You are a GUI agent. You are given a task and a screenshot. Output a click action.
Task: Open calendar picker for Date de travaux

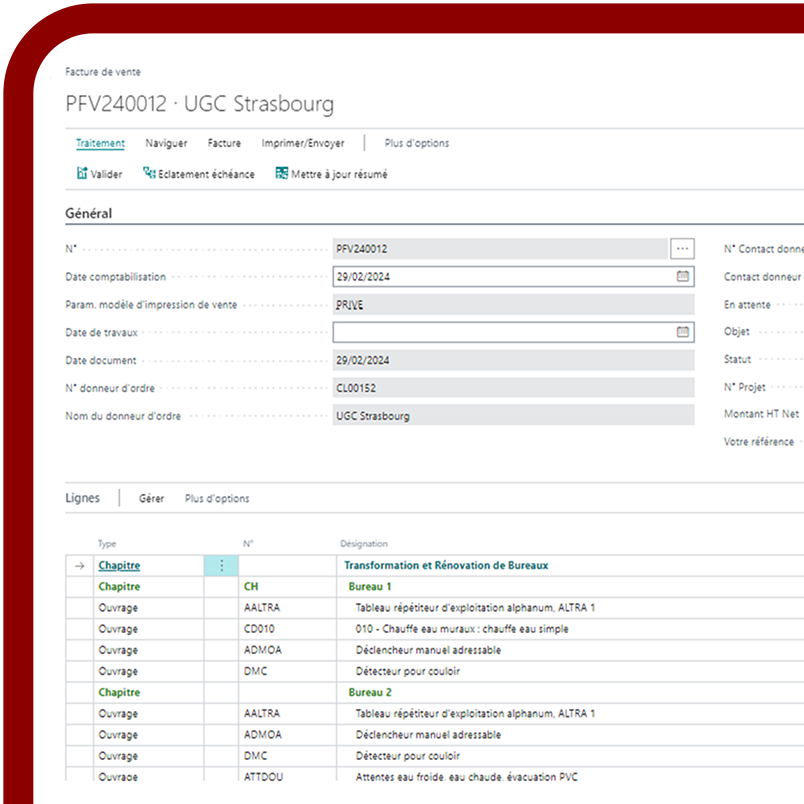tap(683, 332)
